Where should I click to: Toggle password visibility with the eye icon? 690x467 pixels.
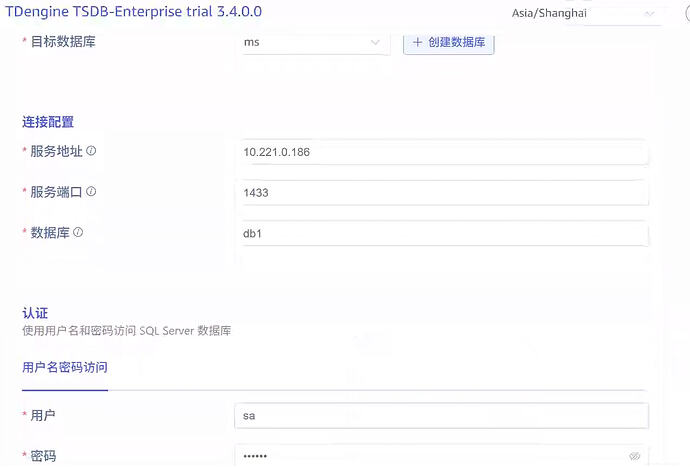tap(634, 456)
